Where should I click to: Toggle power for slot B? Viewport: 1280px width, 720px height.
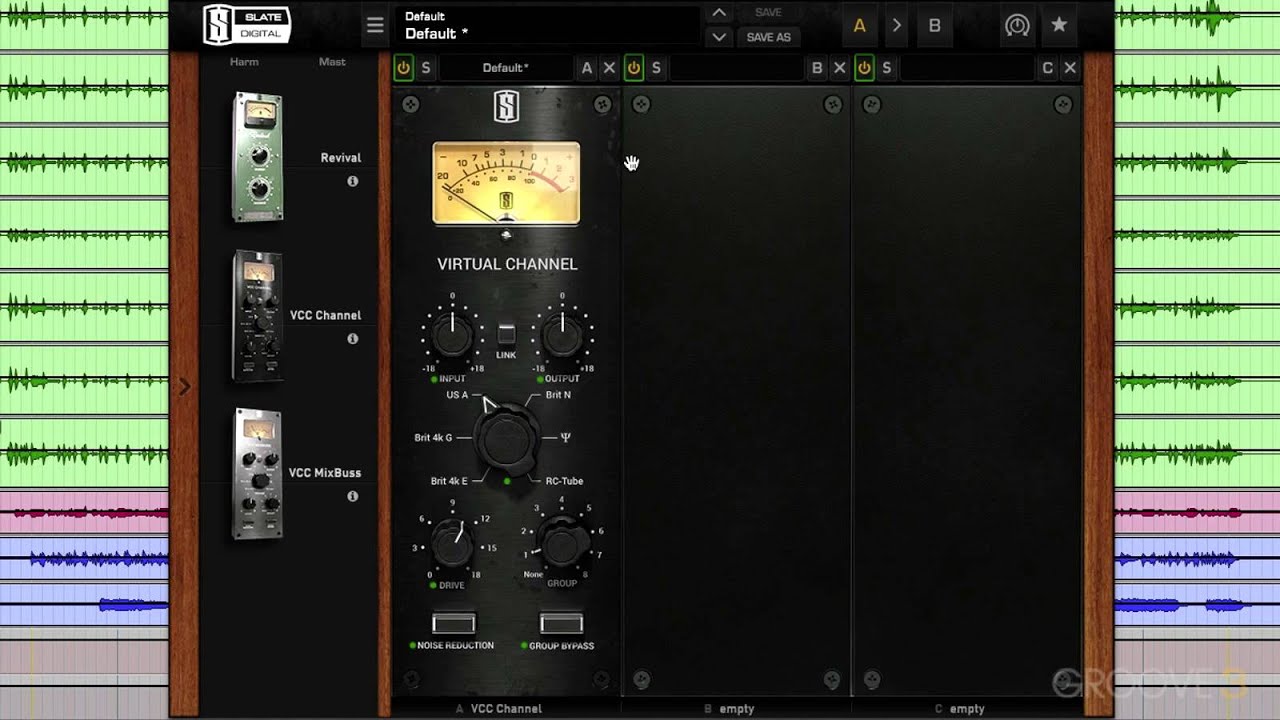coord(633,68)
